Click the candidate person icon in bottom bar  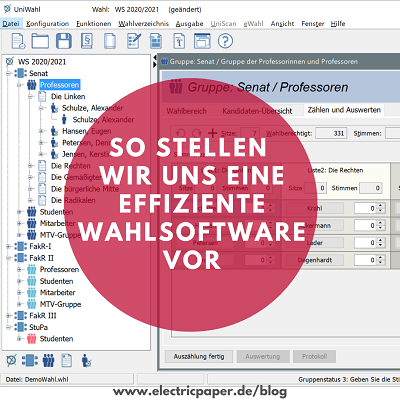pyautogui.click(x=86, y=361)
